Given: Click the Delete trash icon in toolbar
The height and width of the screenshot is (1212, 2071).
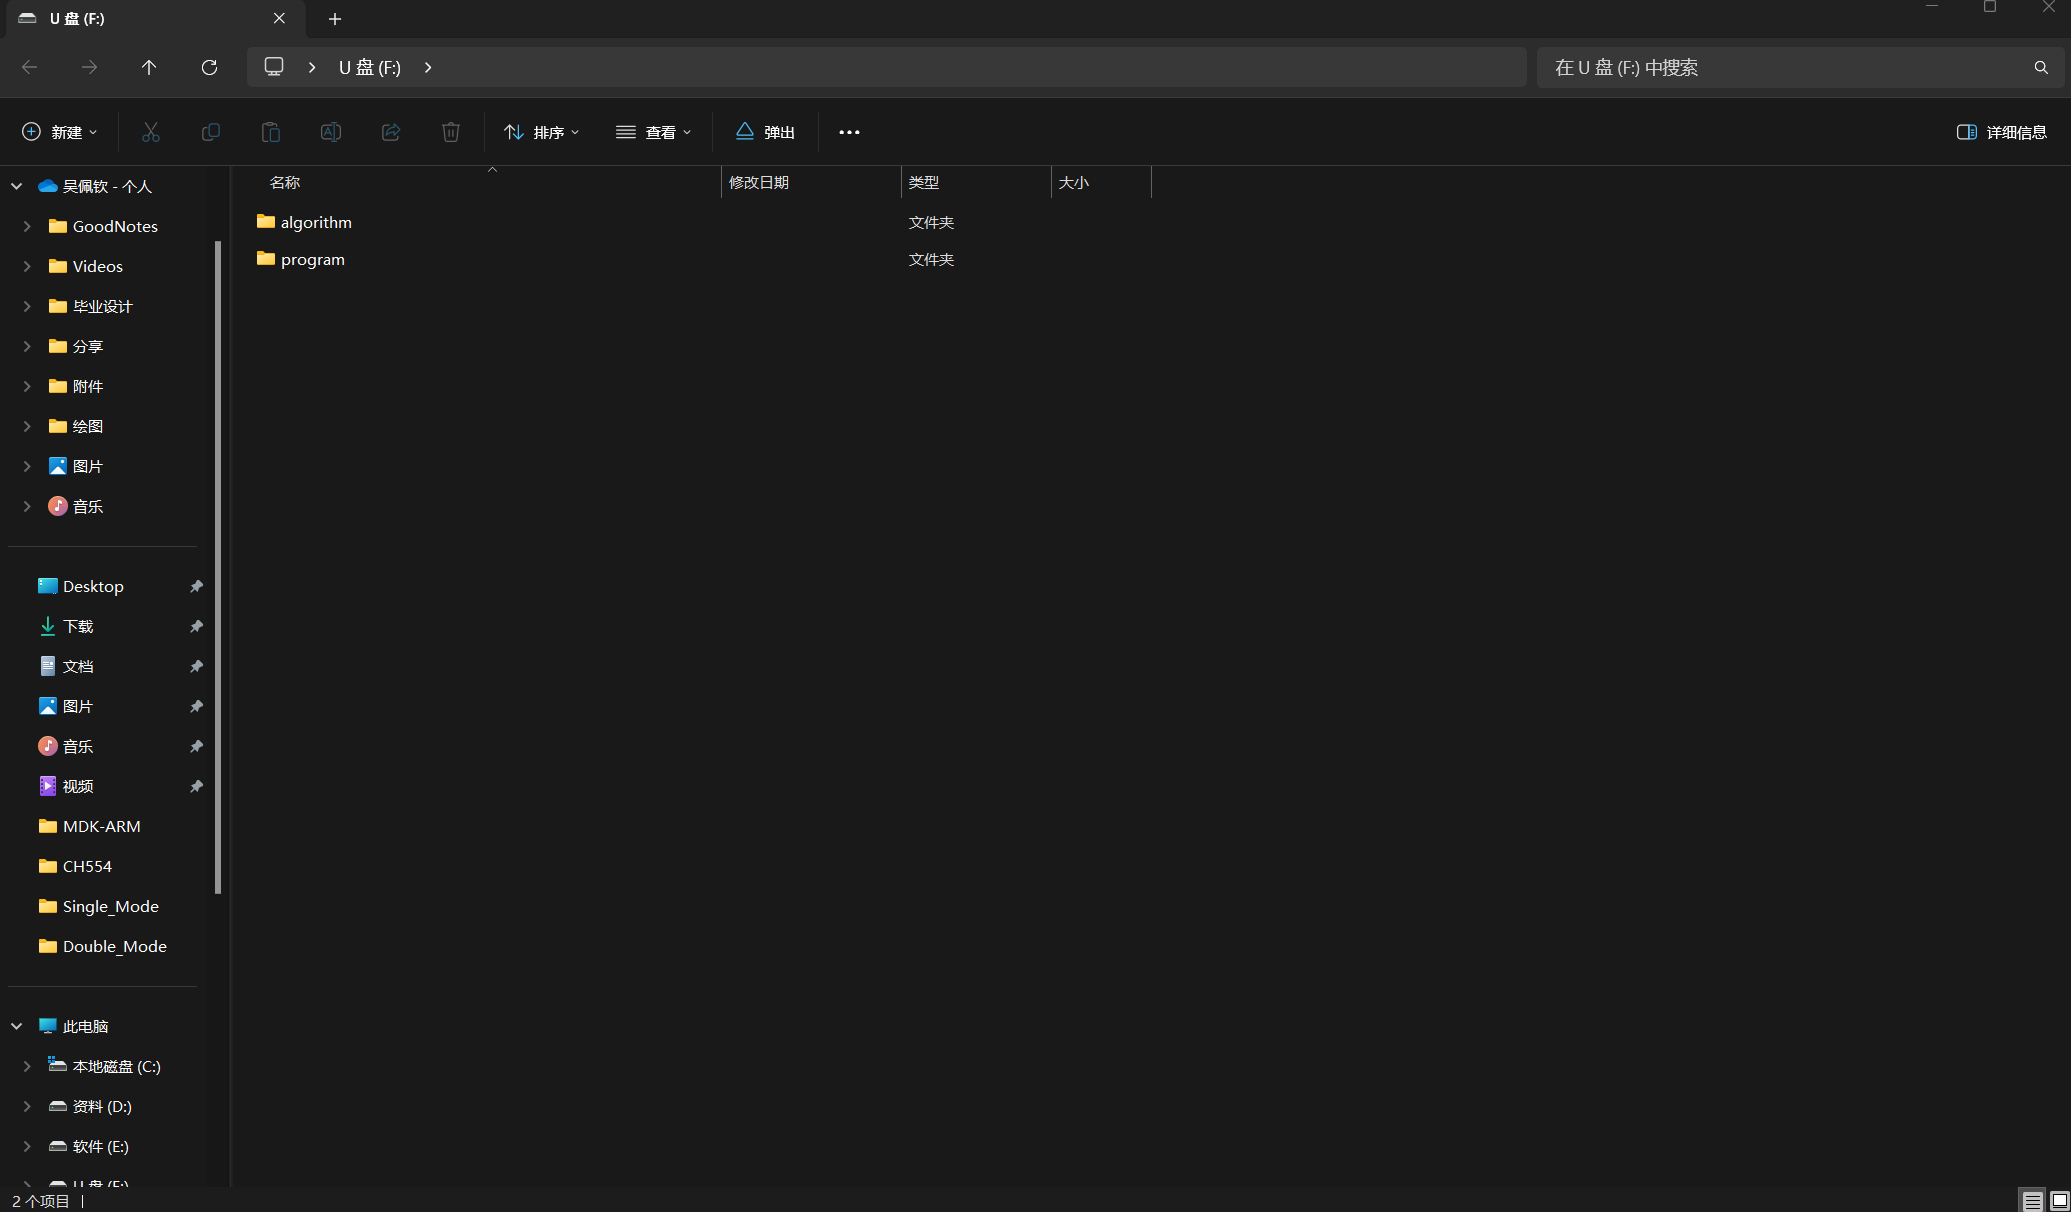Looking at the screenshot, I should pyautogui.click(x=451, y=132).
